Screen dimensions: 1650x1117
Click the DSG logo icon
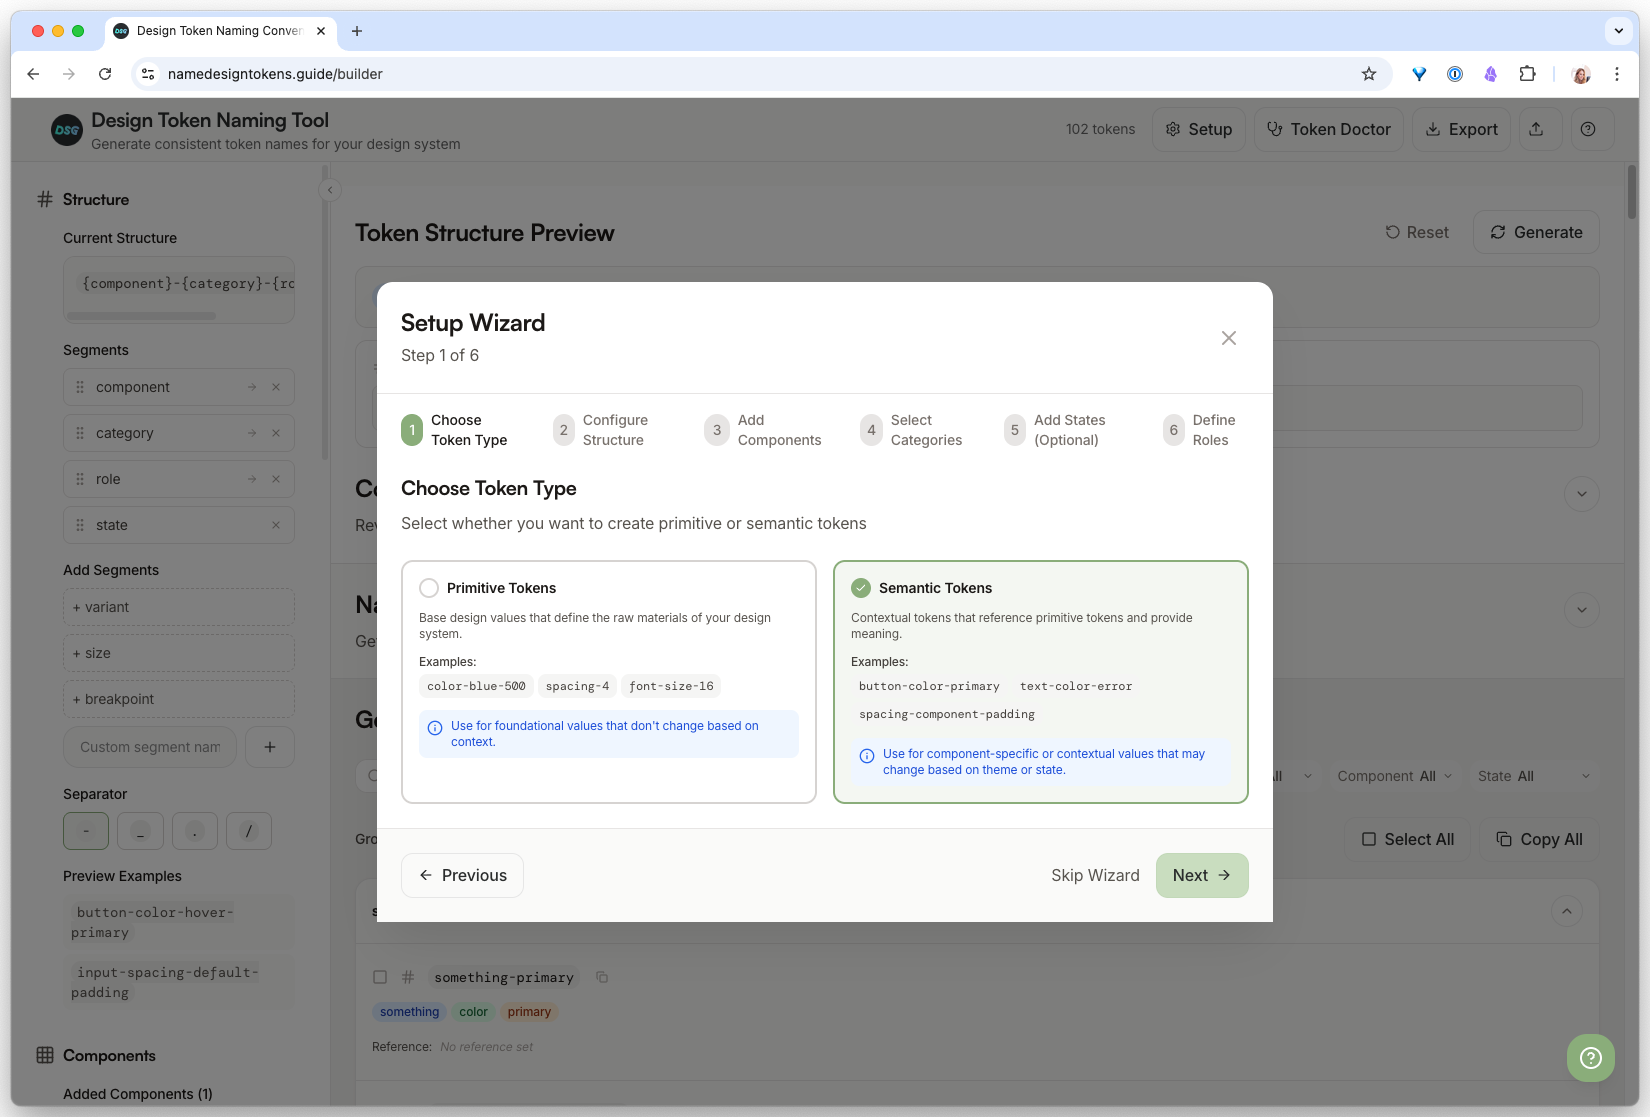tap(67, 130)
